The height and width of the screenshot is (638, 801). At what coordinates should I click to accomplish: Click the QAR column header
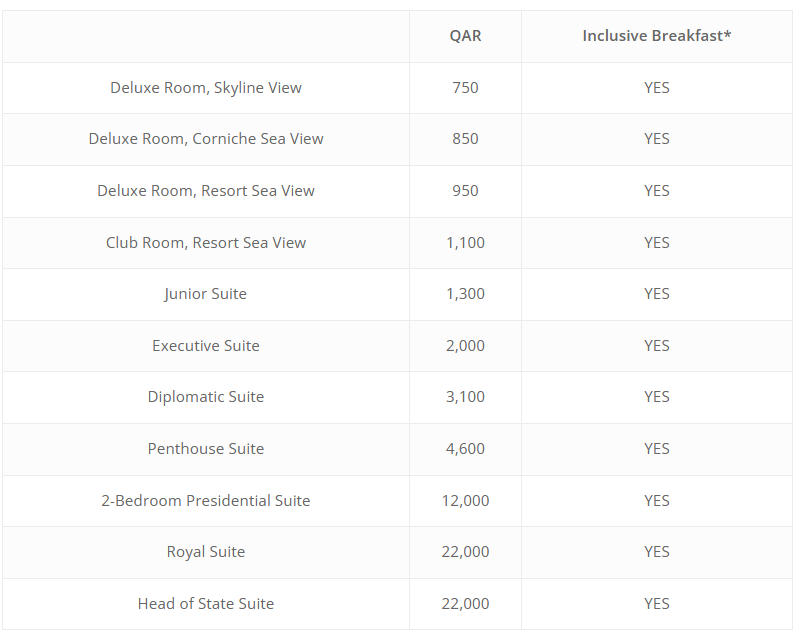[x=465, y=36]
